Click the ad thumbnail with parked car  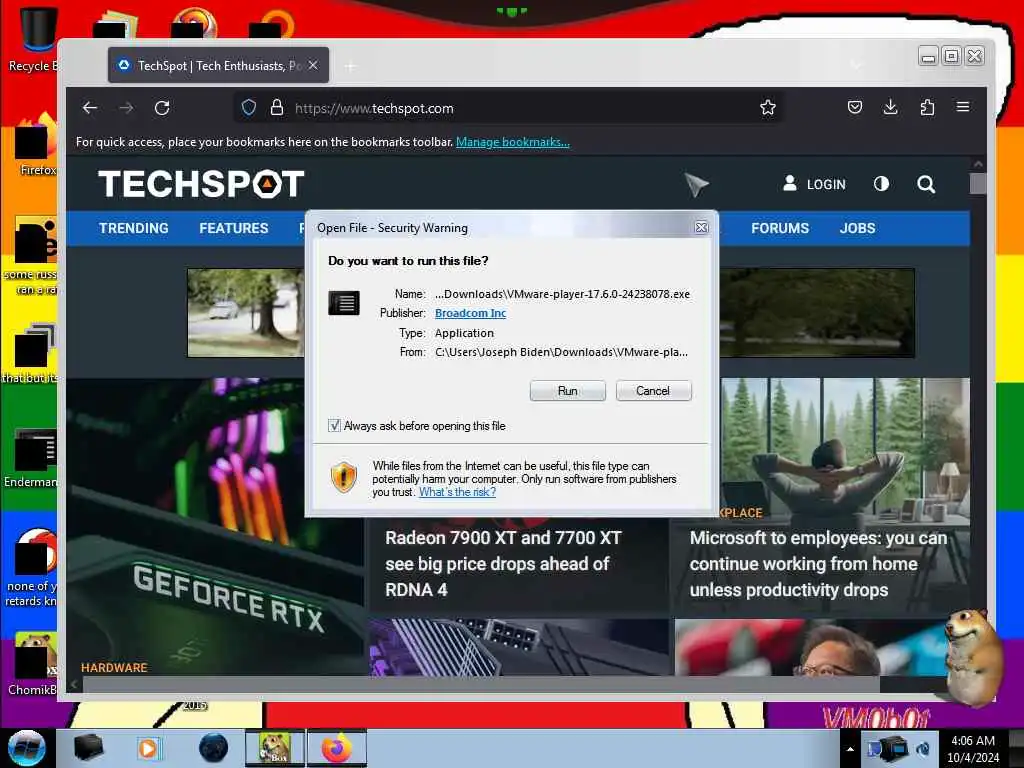coord(246,313)
